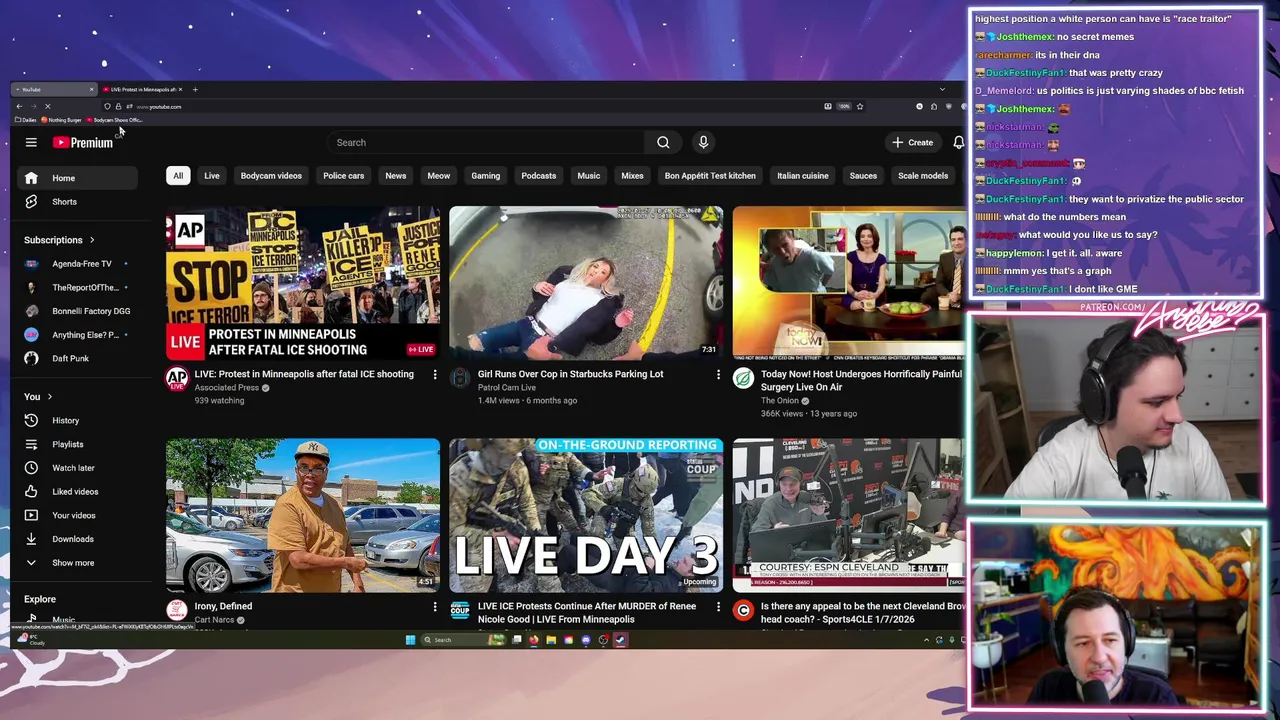Open more options for AP protest video
This screenshot has width=1280, height=720.
(434, 375)
